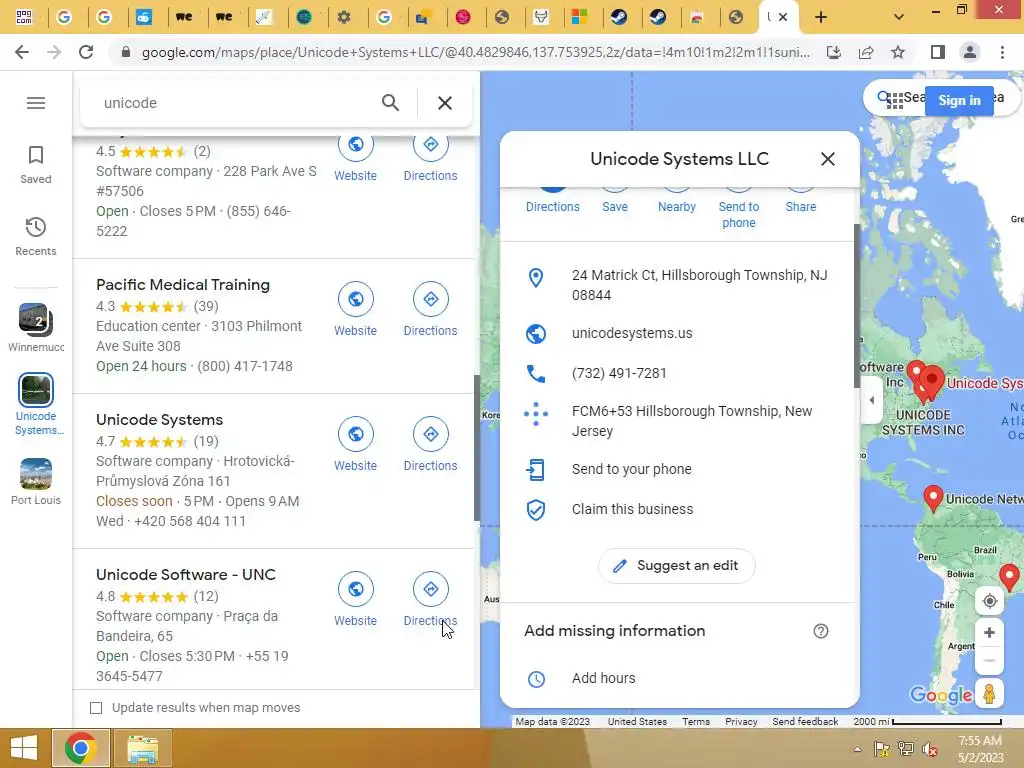Copy plus code FCM6+53 Hillsborough Township
The image size is (1024, 768).
pyautogui.click(x=679, y=421)
